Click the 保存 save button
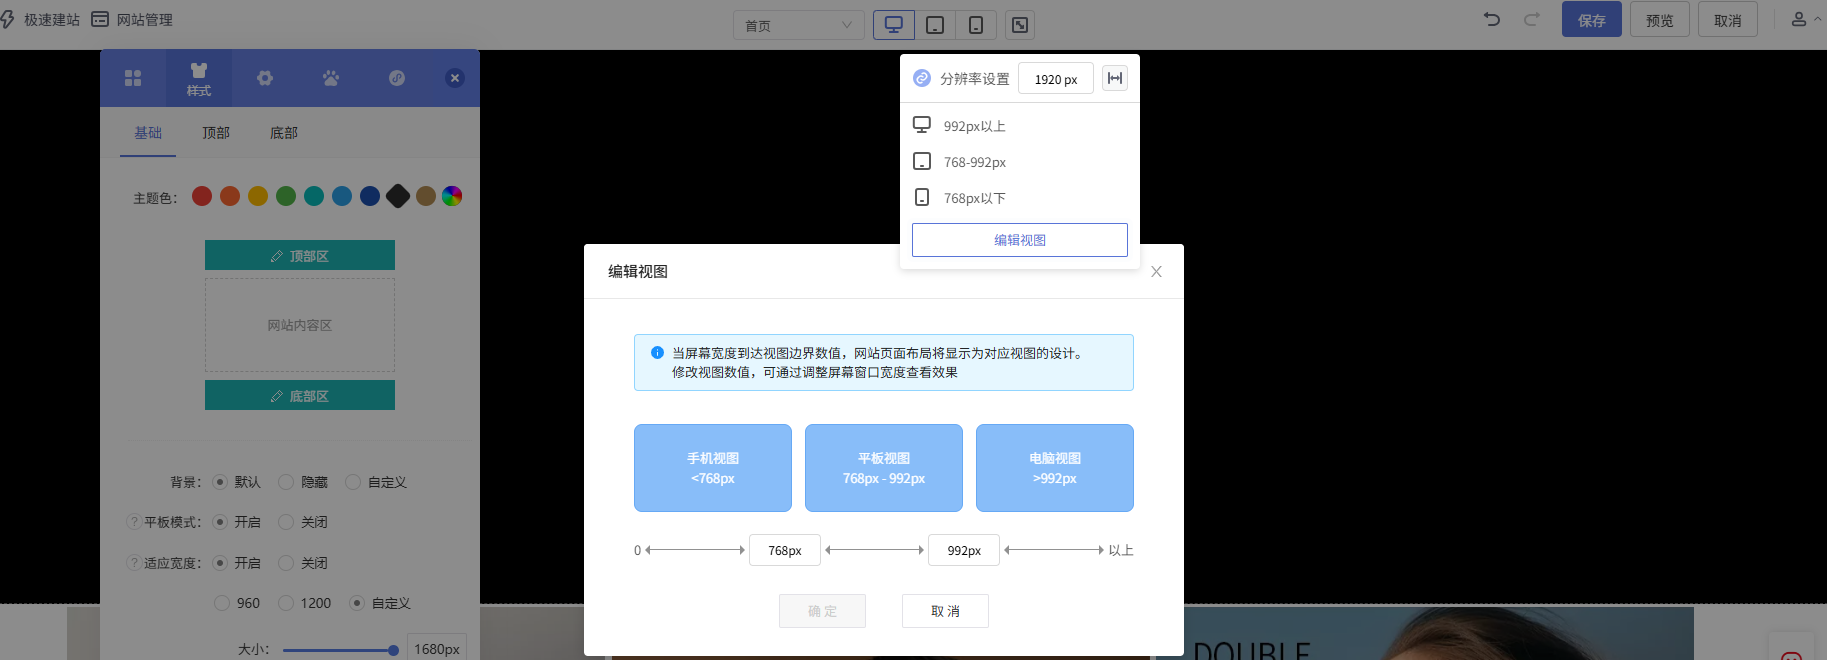 (1592, 19)
